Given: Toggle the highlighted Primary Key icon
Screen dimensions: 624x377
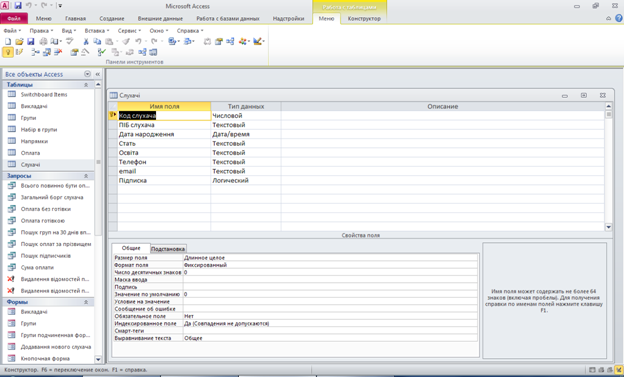Looking at the screenshot, I should [8, 52].
